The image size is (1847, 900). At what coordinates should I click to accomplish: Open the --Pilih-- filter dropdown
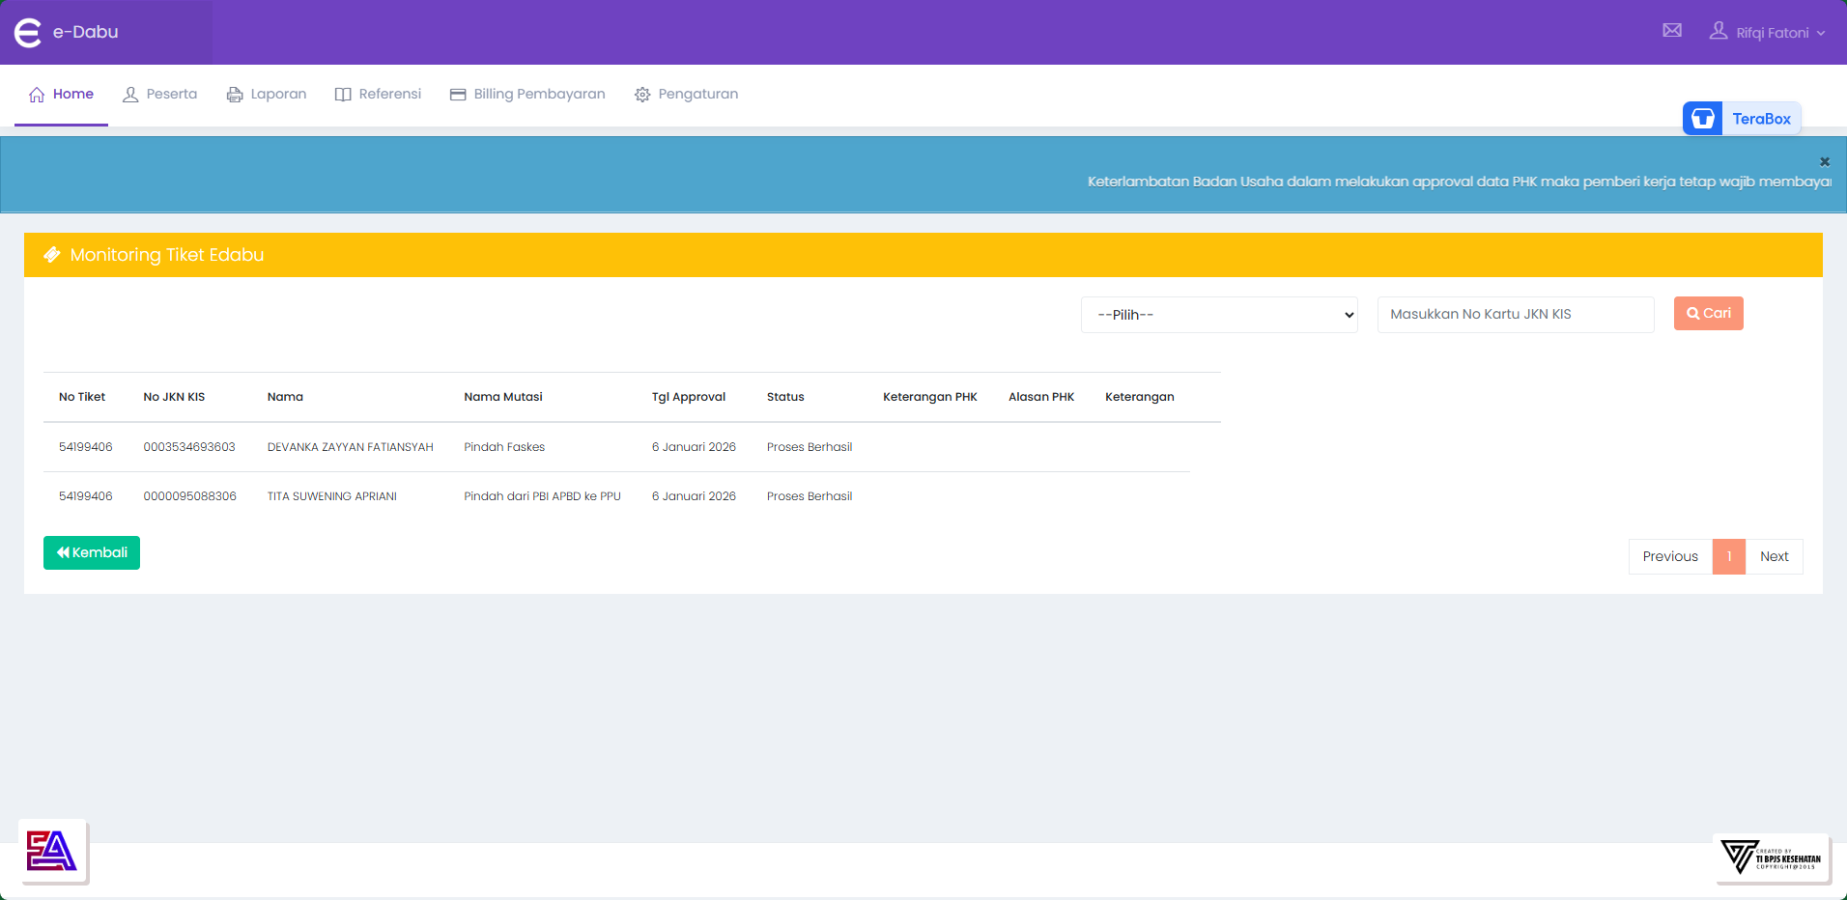(x=1218, y=315)
